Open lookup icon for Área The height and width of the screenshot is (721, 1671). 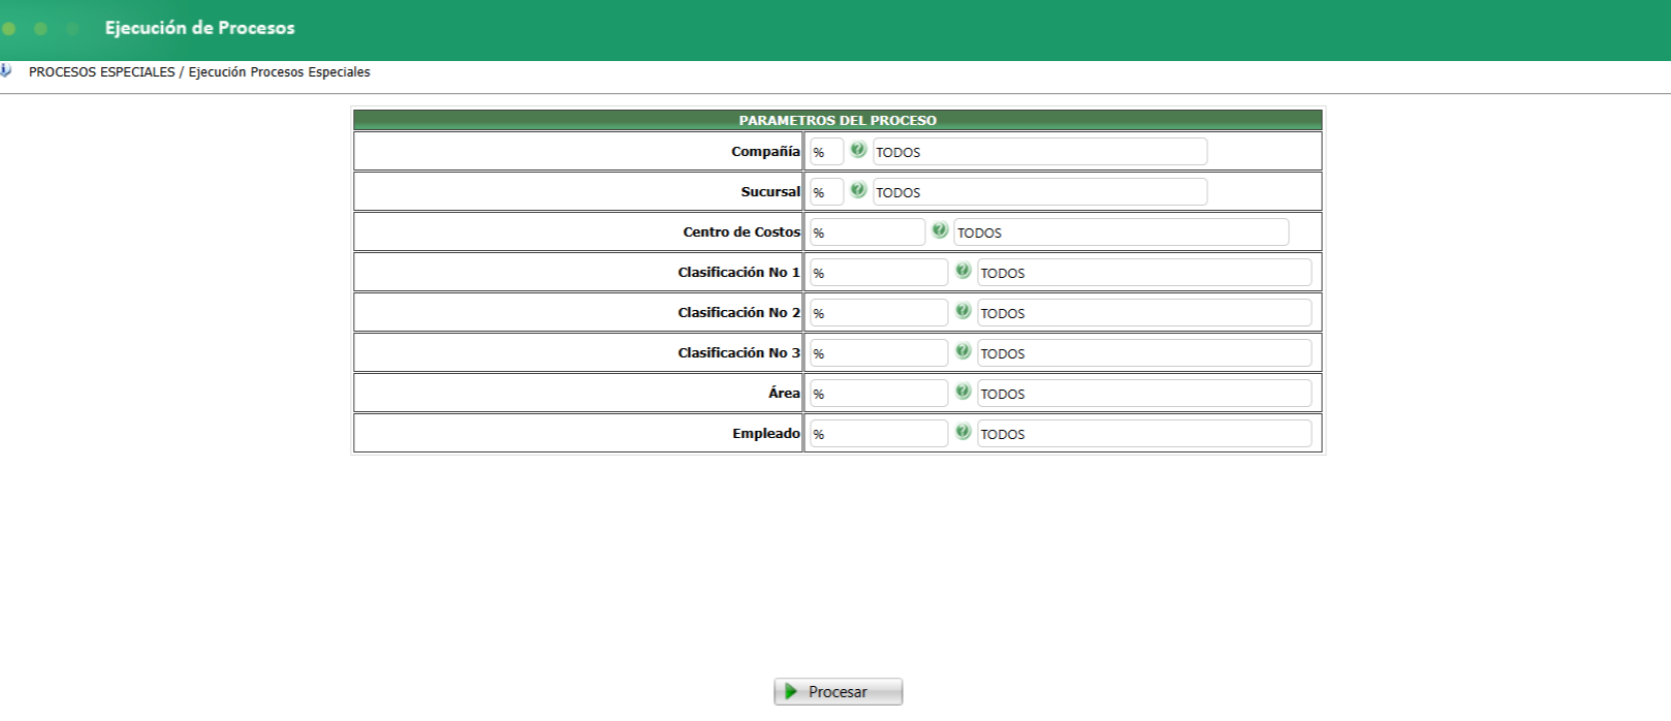[963, 392]
